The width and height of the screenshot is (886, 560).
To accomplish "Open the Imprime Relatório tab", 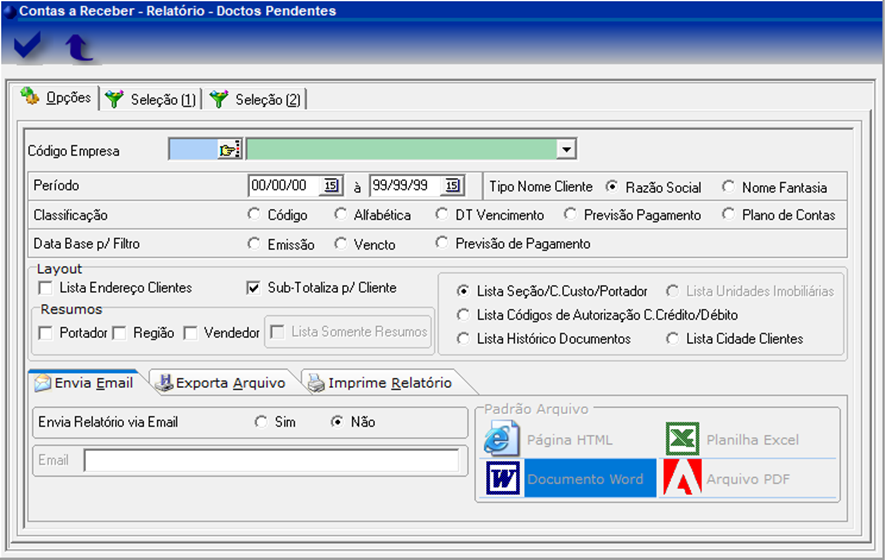I will [x=380, y=383].
